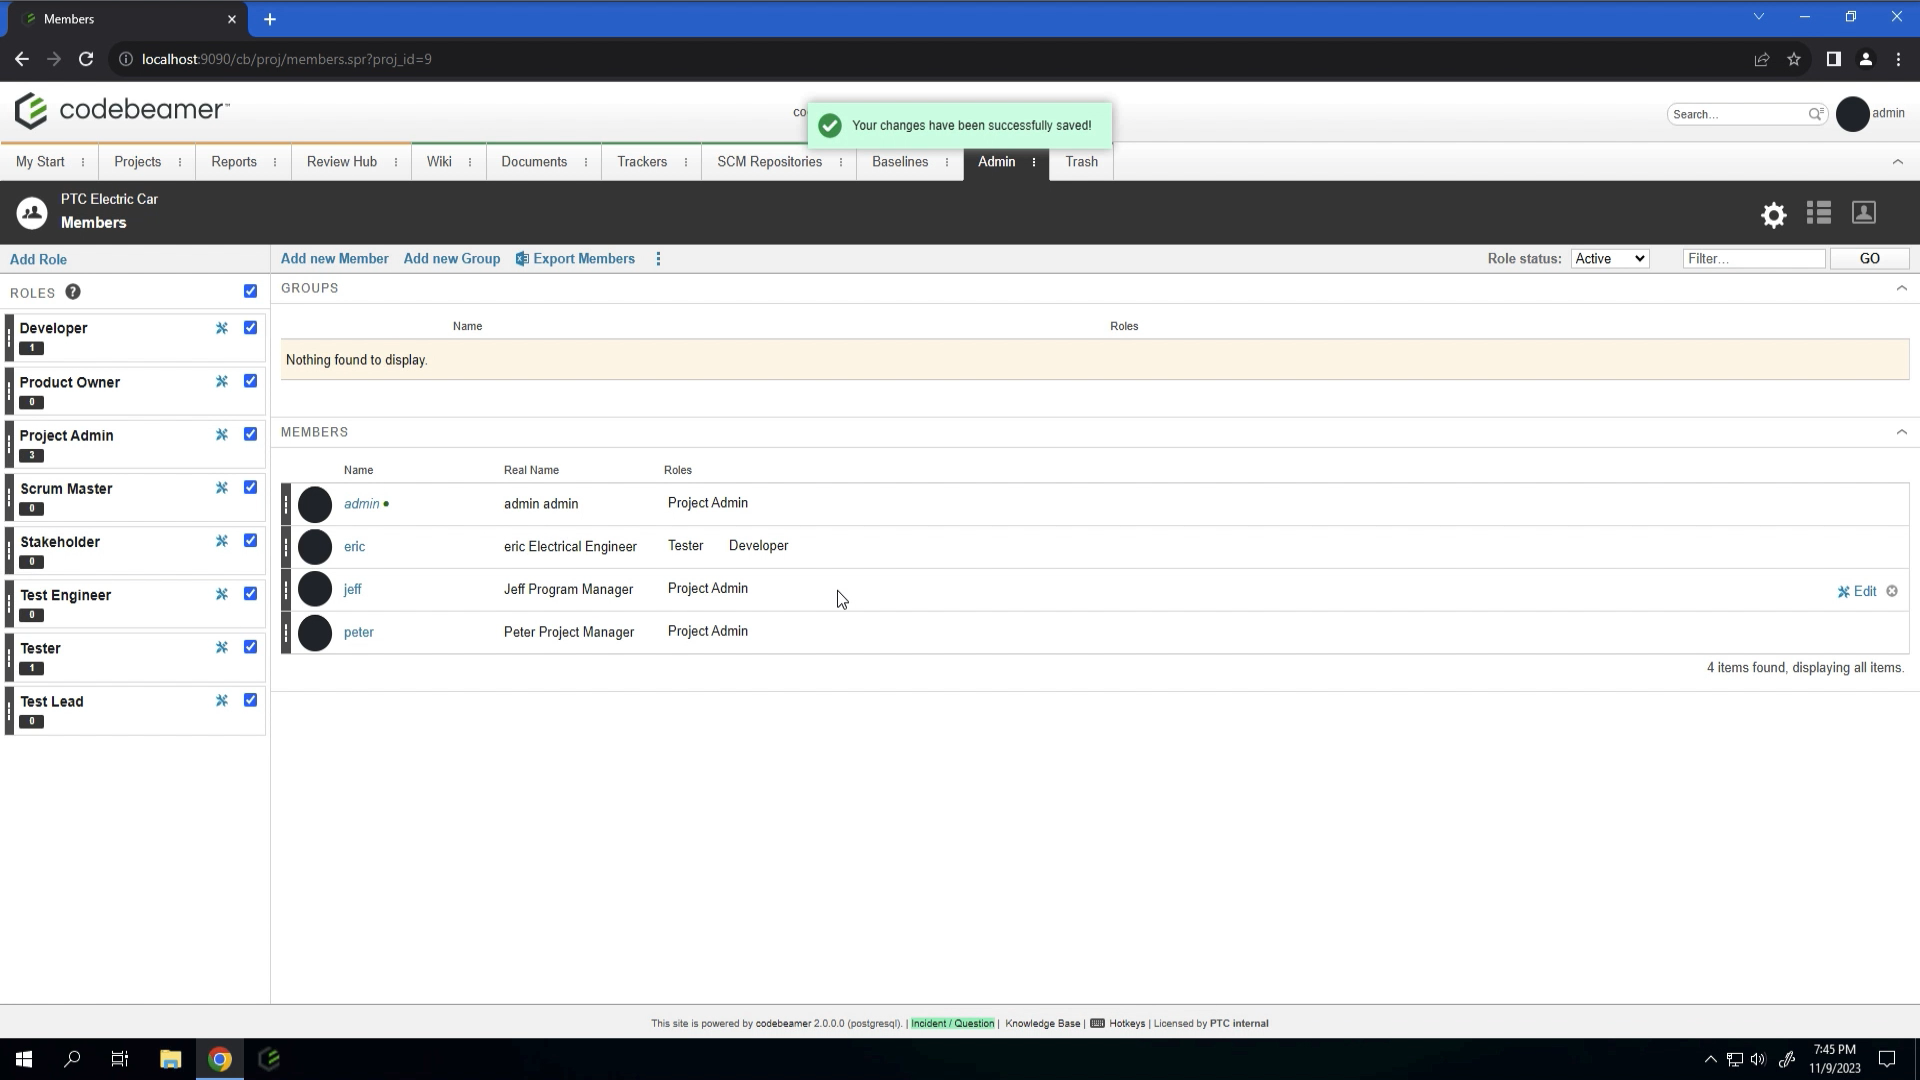Open the member portrait view icon
The image size is (1920, 1080).
click(1864, 213)
